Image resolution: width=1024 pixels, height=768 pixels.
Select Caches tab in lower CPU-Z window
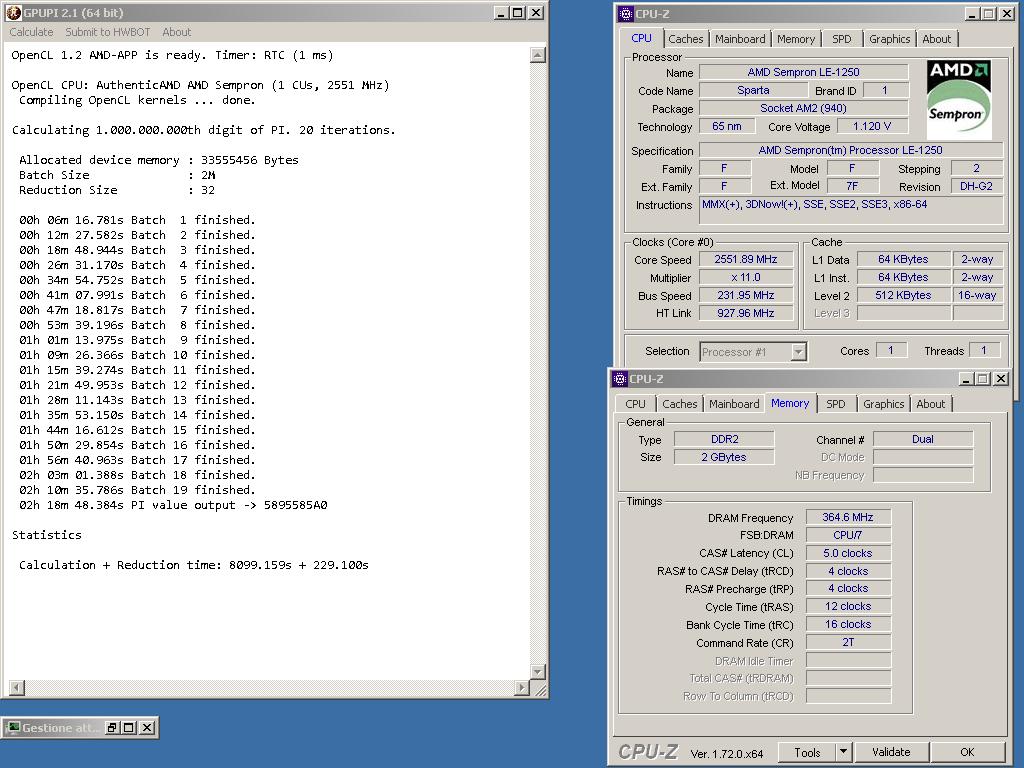(679, 404)
